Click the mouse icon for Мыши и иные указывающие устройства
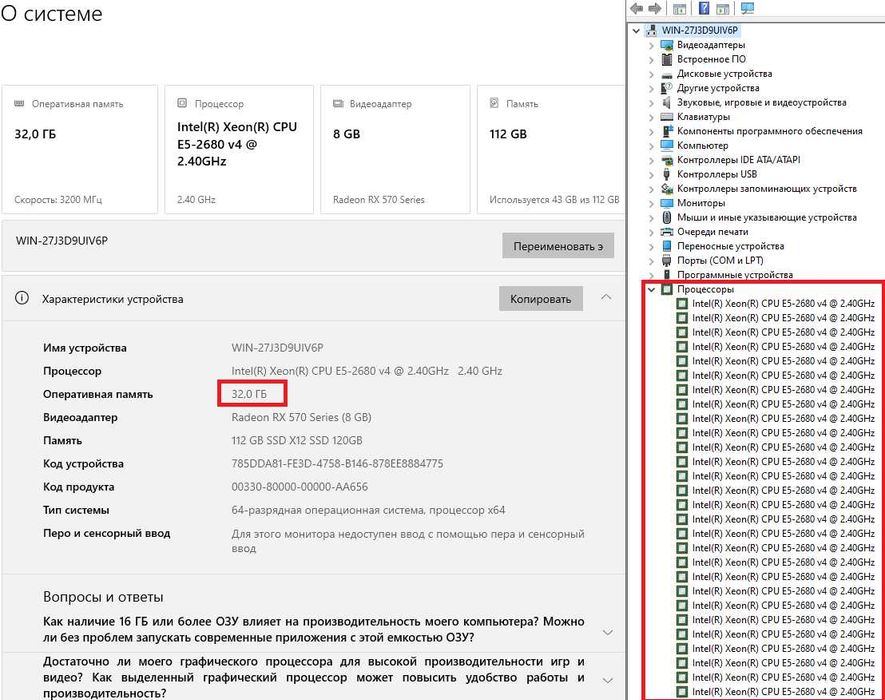 [667, 217]
